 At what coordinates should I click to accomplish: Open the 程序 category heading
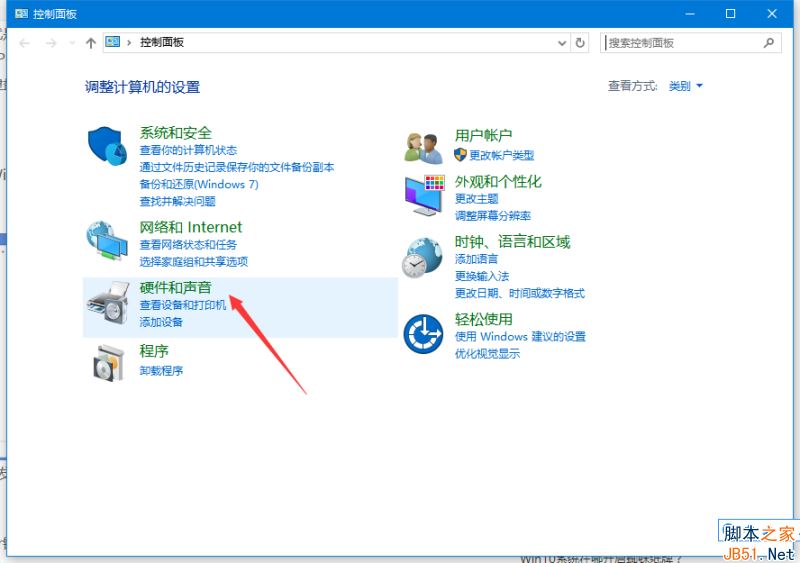(154, 351)
